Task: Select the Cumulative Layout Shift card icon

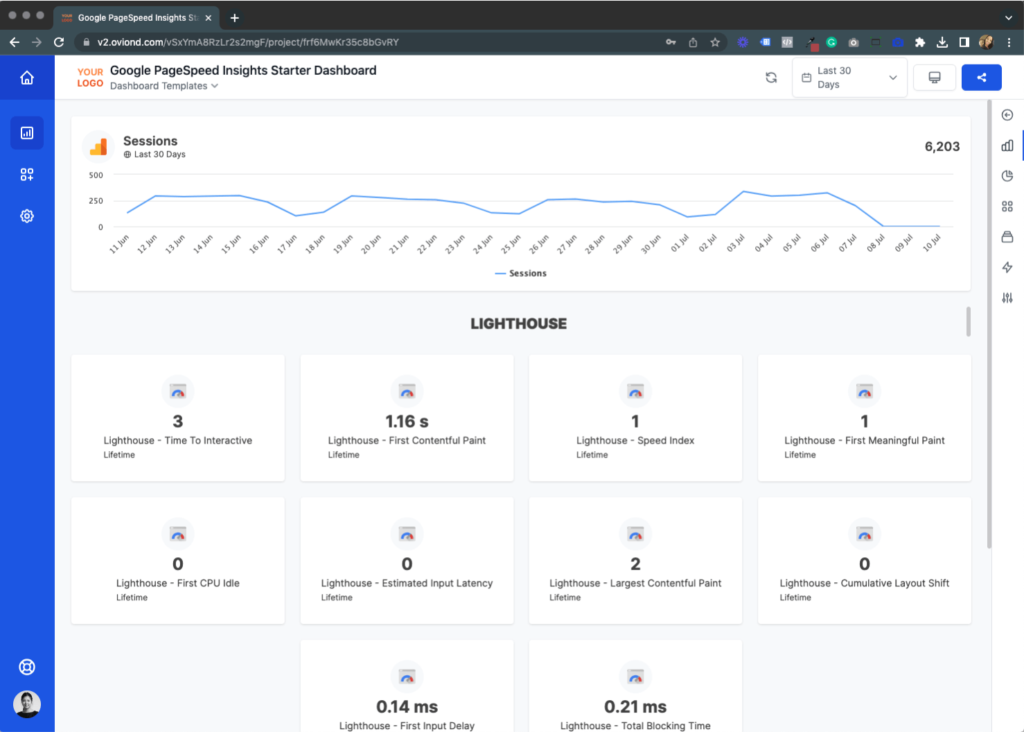Action: 865,533
